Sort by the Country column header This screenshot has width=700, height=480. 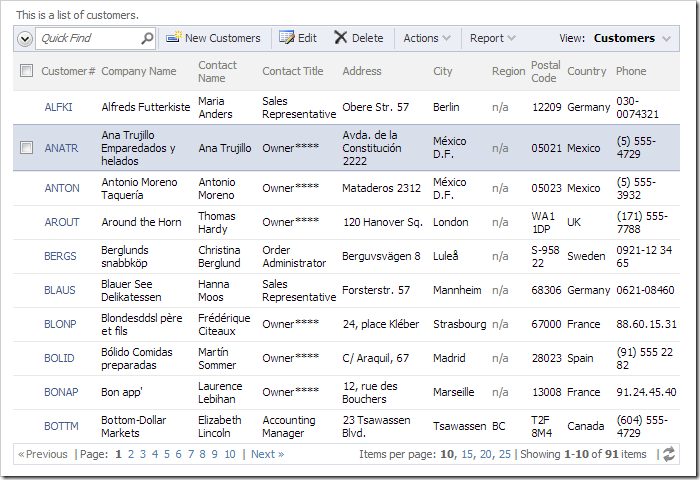587,71
